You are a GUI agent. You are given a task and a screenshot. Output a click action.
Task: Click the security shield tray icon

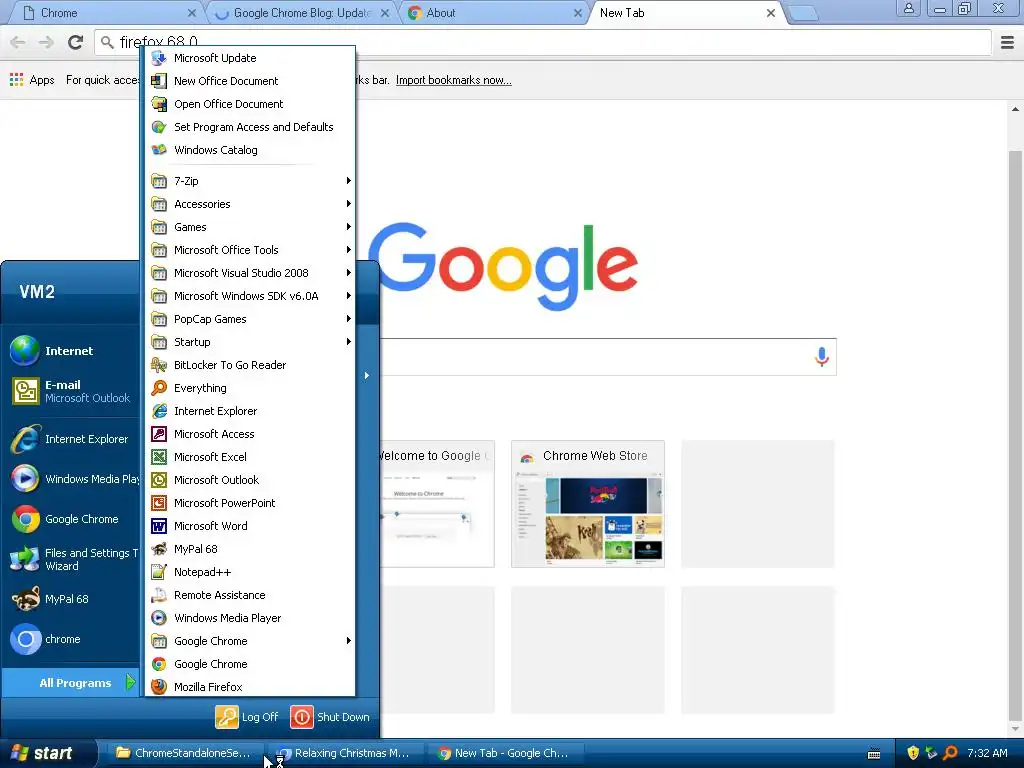pos(913,754)
